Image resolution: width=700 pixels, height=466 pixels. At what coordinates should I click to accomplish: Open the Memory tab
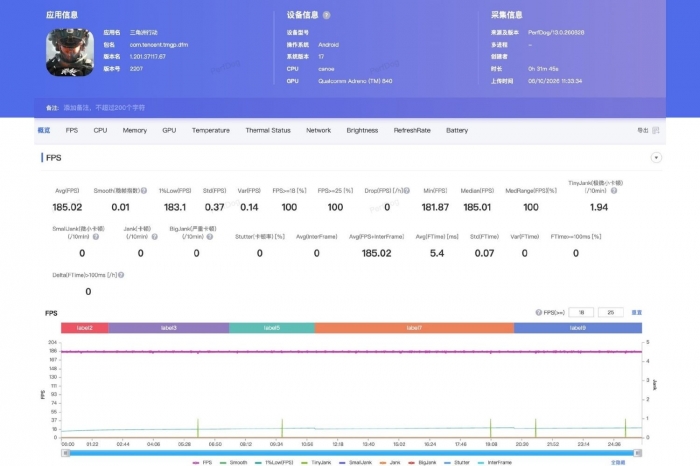pyautogui.click(x=134, y=130)
